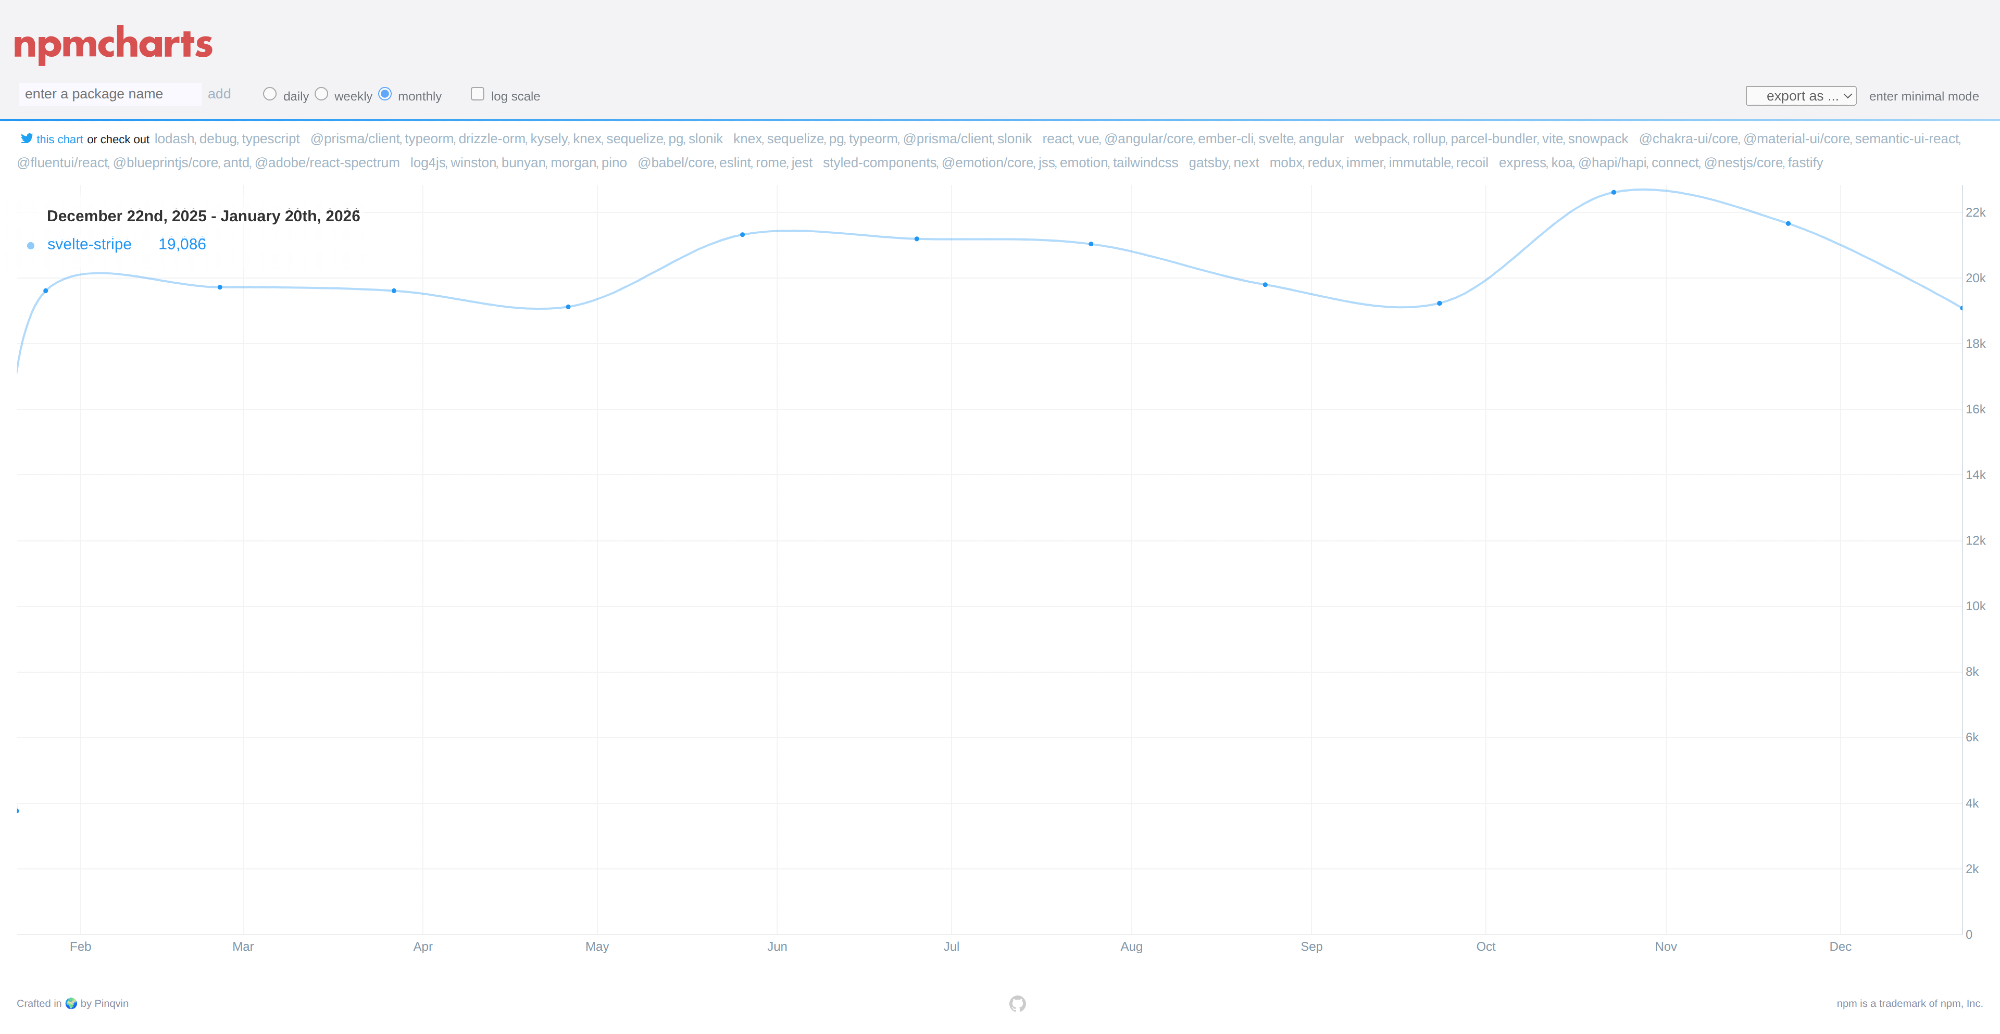Enable the log scale checkbox

pos(478,94)
